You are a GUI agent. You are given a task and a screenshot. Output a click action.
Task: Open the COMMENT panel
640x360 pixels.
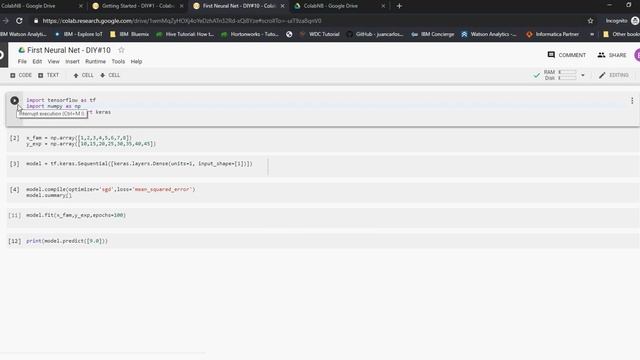(x=567, y=55)
